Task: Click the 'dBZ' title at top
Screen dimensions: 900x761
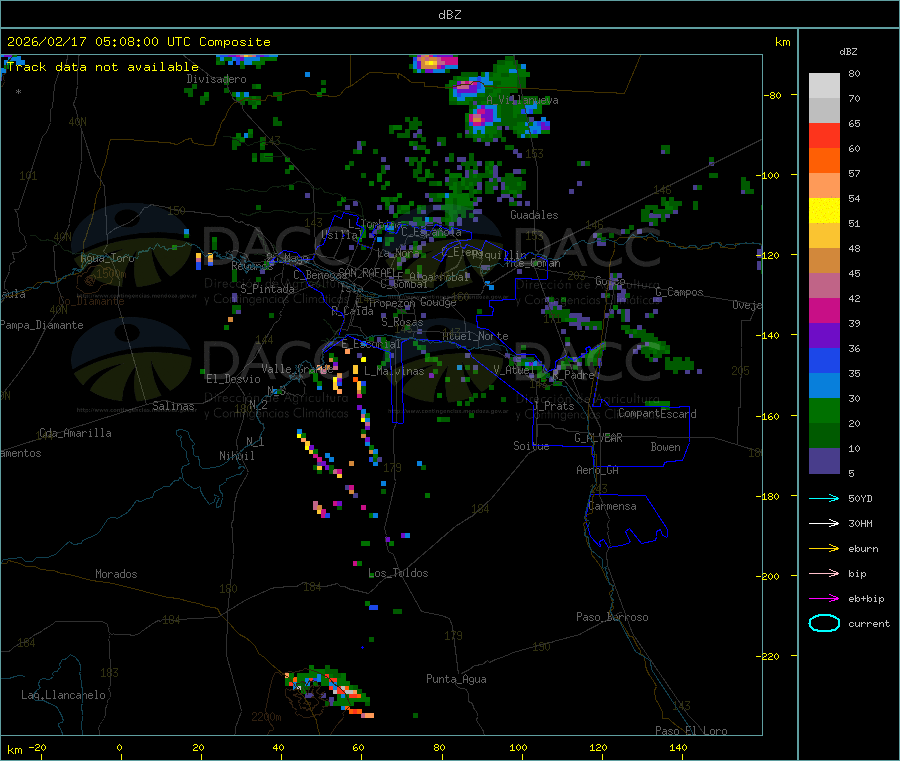Action: click(449, 15)
